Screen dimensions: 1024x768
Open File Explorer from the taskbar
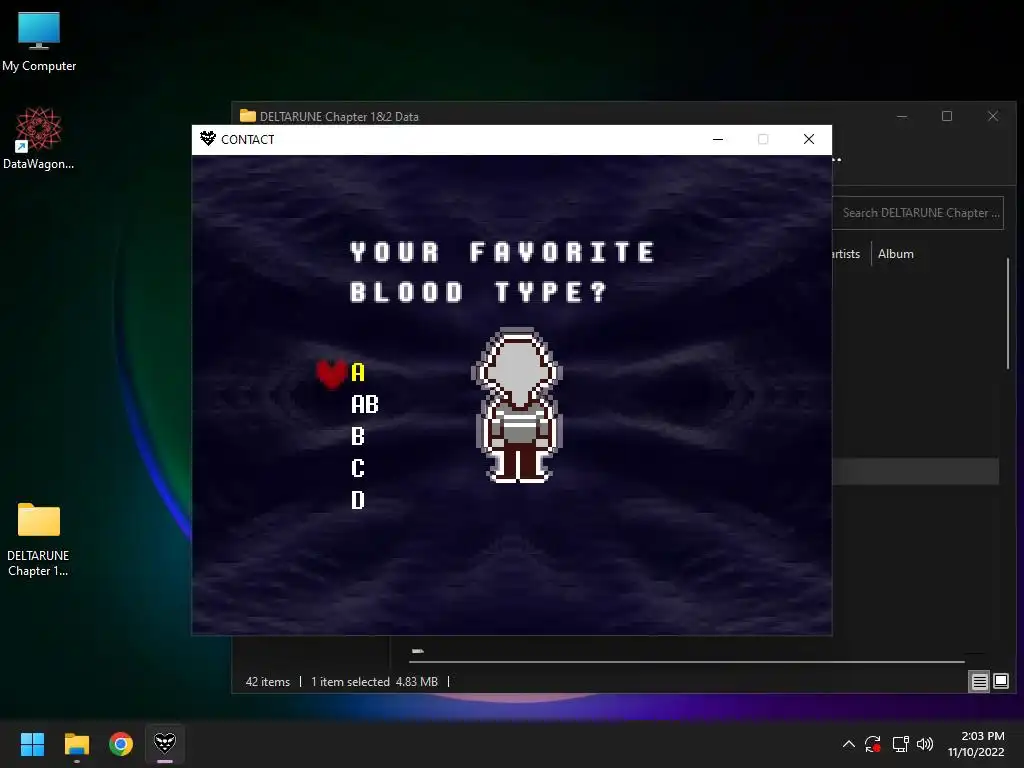point(76,744)
